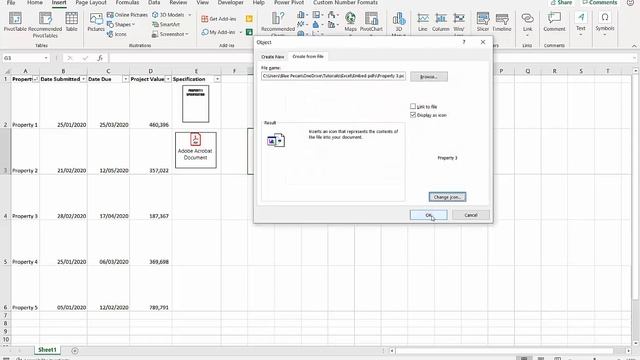Switch to the Create New tab
Viewport: 640px width, 360px height.
(273, 57)
